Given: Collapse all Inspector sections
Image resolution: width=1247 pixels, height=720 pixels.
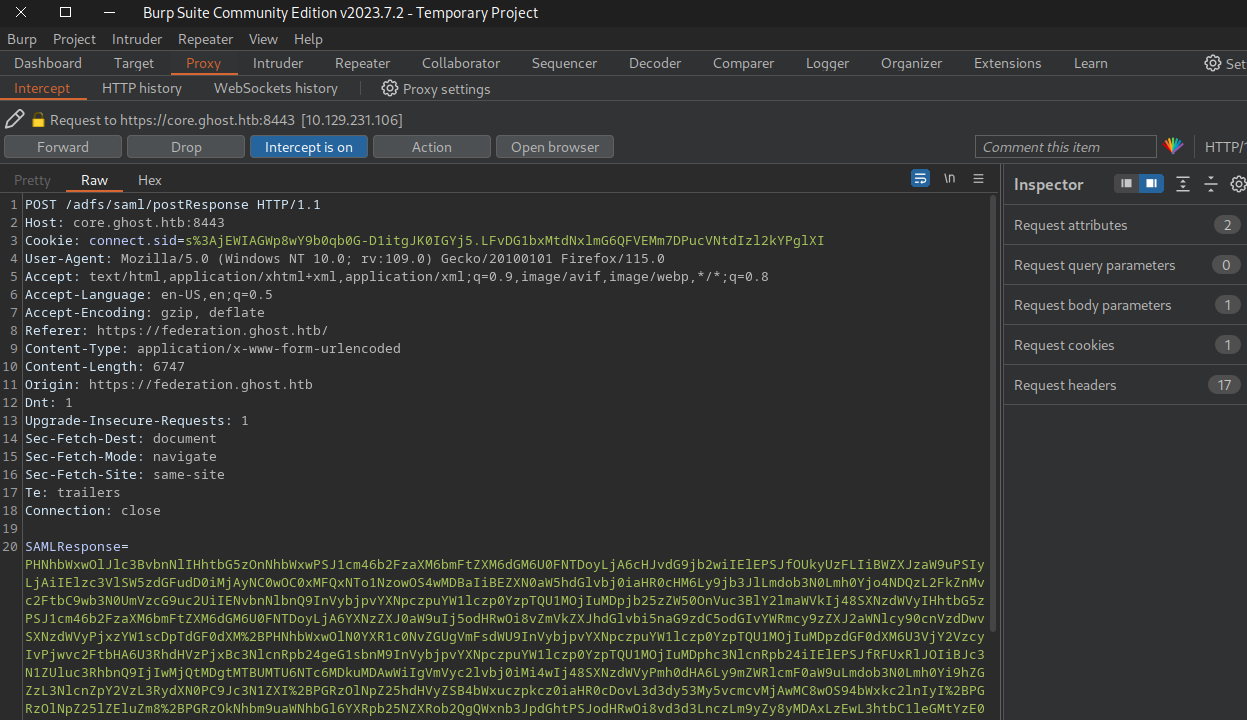Looking at the screenshot, I should click(x=1211, y=184).
